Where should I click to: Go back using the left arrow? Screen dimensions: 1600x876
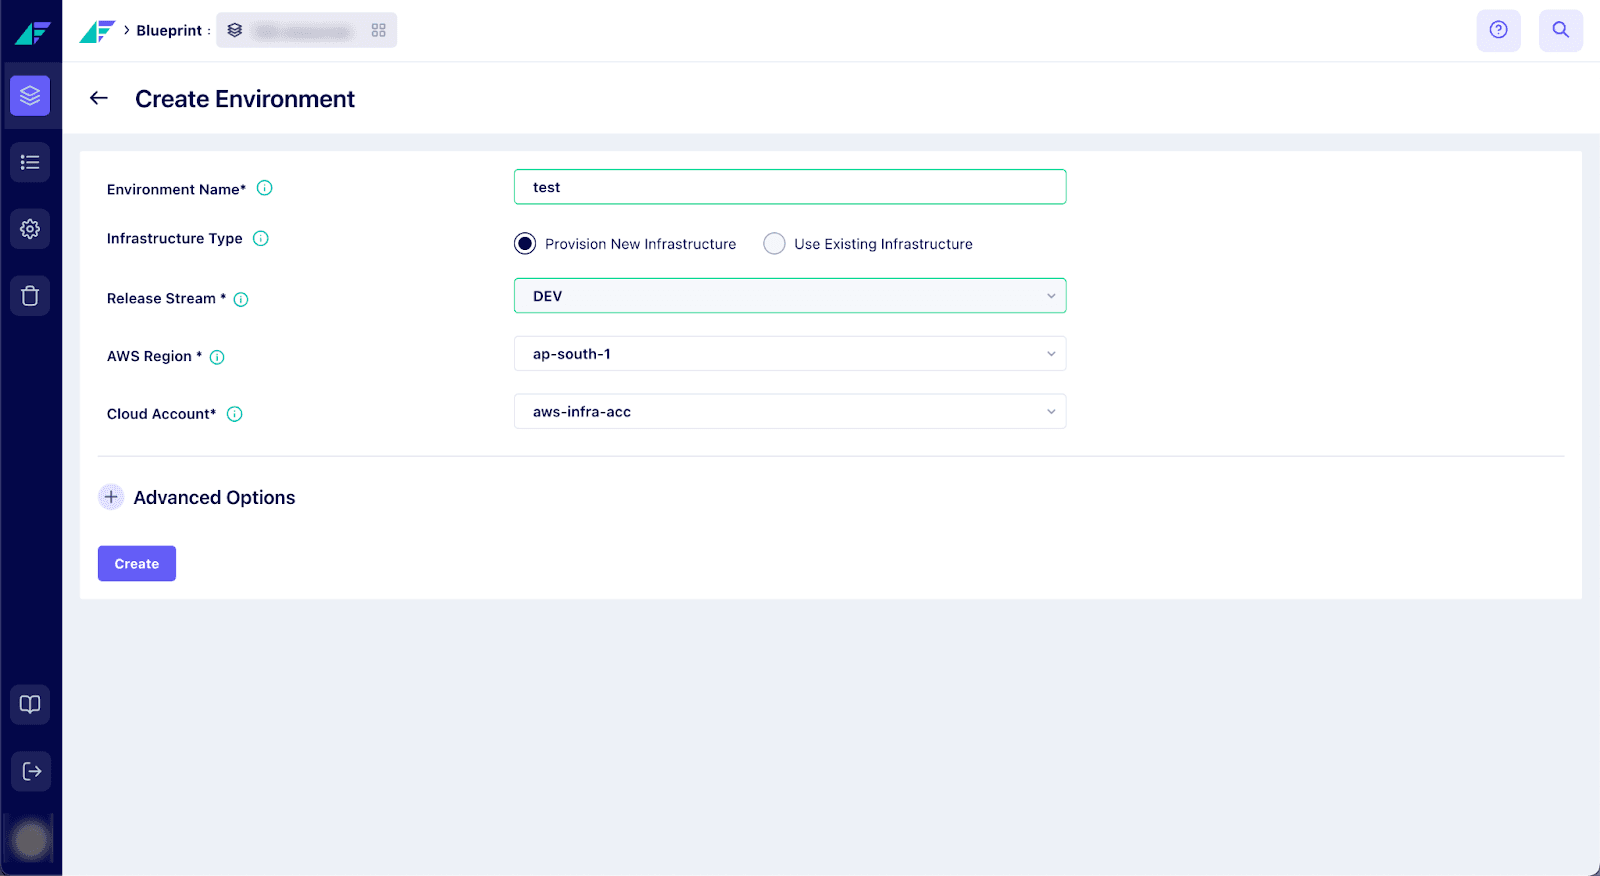tap(99, 98)
